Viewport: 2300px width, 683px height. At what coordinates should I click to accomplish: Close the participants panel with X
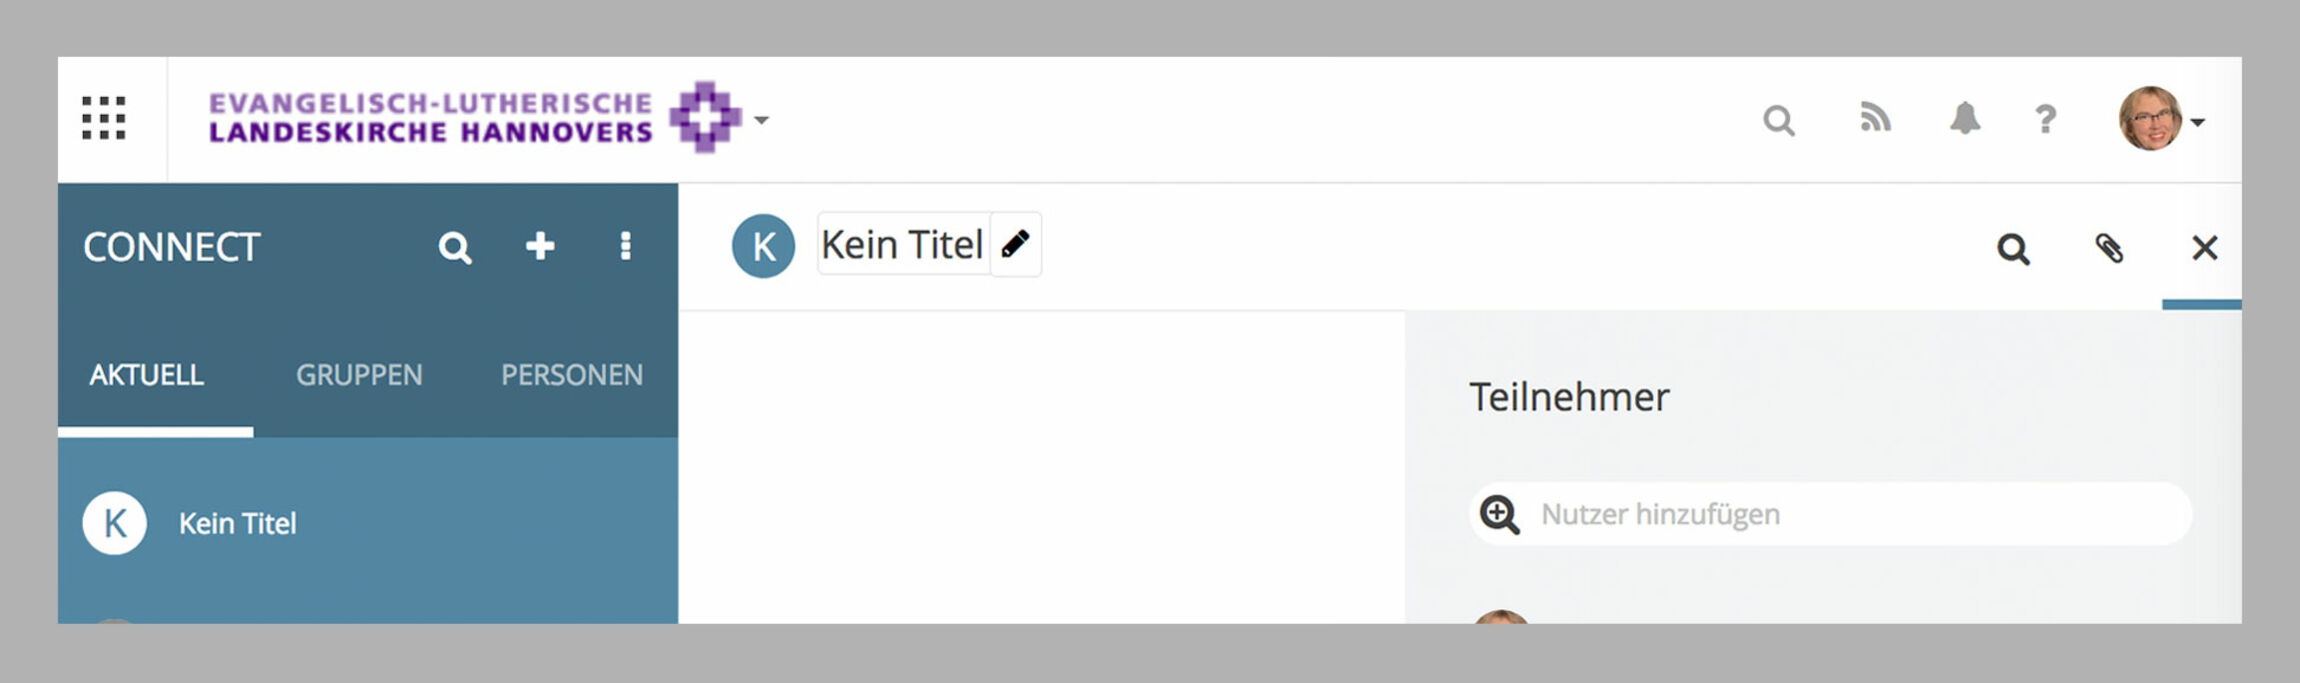coord(2204,247)
